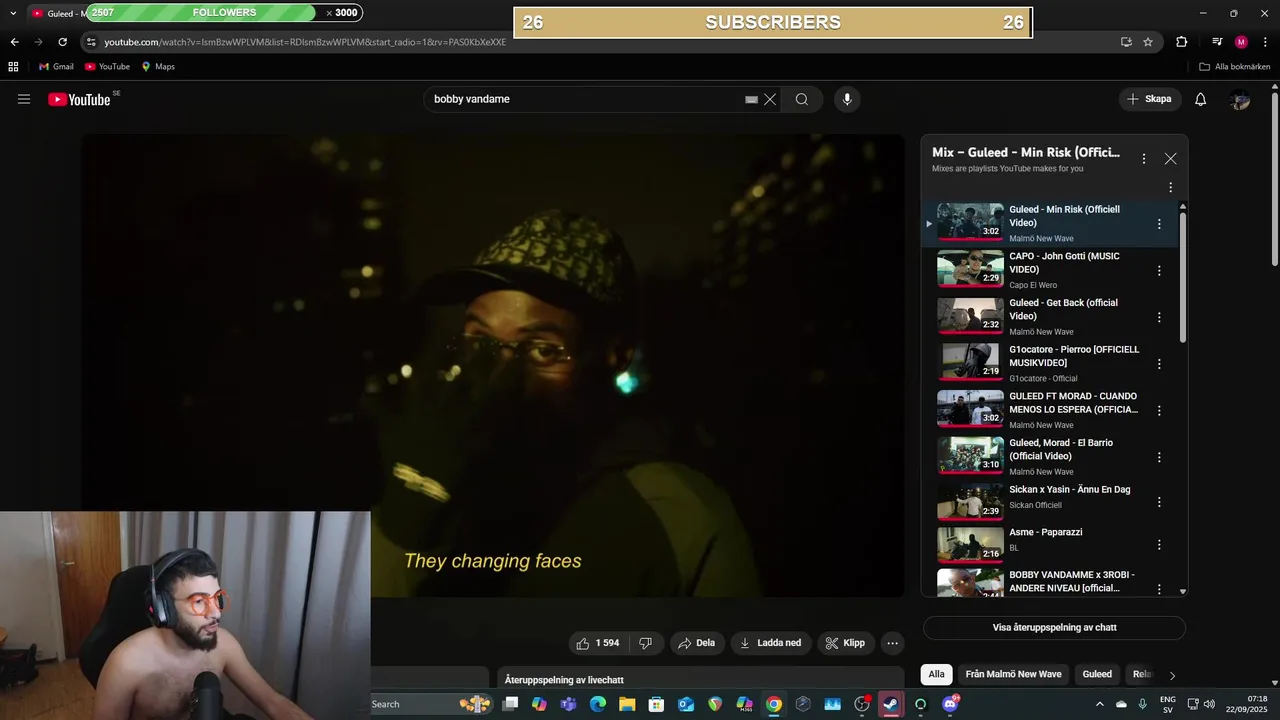
Task: Open more actions ellipsis below video
Action: (893, 643)
